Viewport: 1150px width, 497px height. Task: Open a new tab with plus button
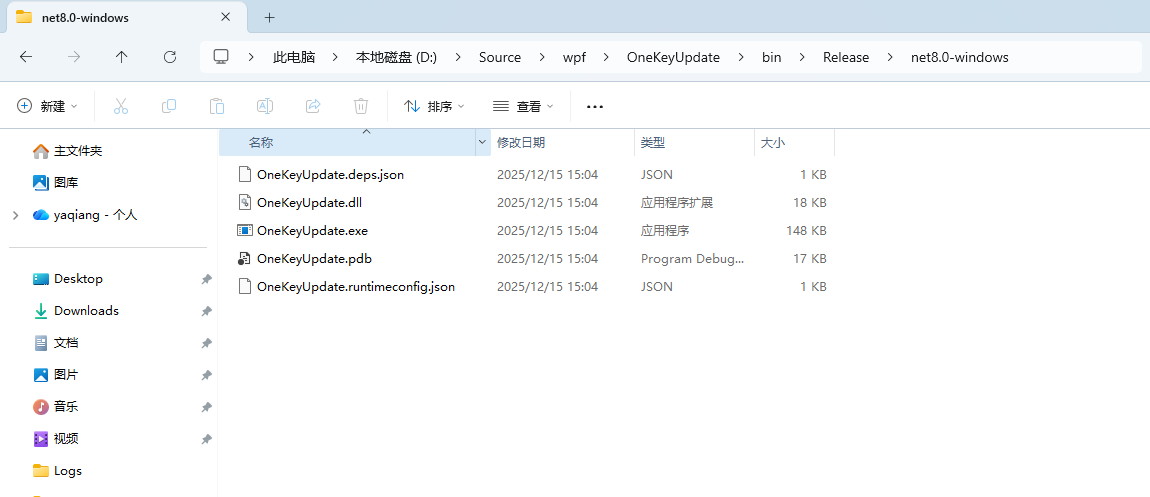[269, 18]
